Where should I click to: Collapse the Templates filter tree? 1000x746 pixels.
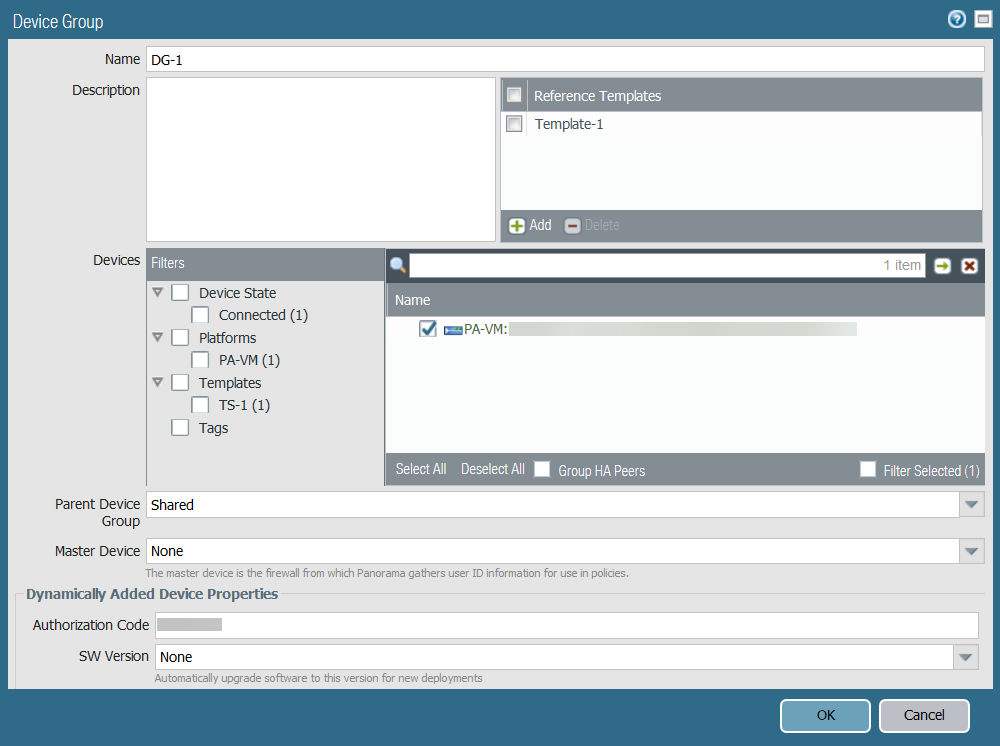[158, 382]
